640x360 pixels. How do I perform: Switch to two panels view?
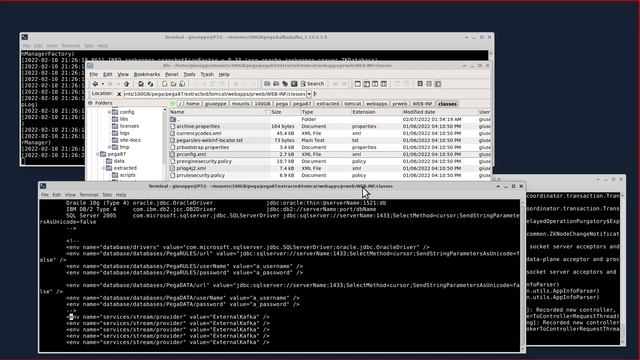coord(375,84)
